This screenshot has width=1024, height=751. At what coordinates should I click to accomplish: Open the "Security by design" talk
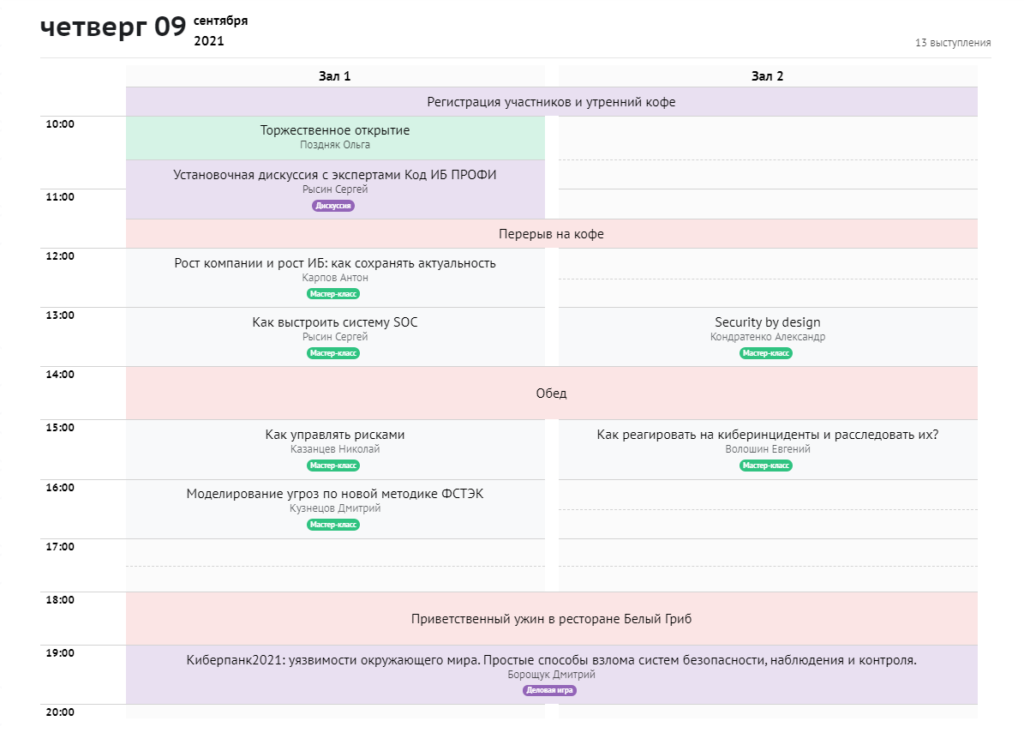[767, 323]
